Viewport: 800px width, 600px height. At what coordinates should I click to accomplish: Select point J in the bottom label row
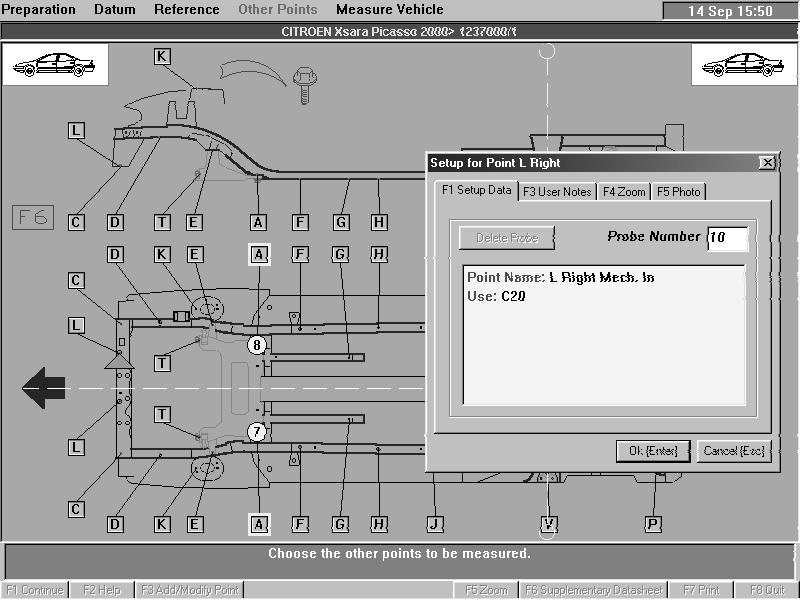435,524
